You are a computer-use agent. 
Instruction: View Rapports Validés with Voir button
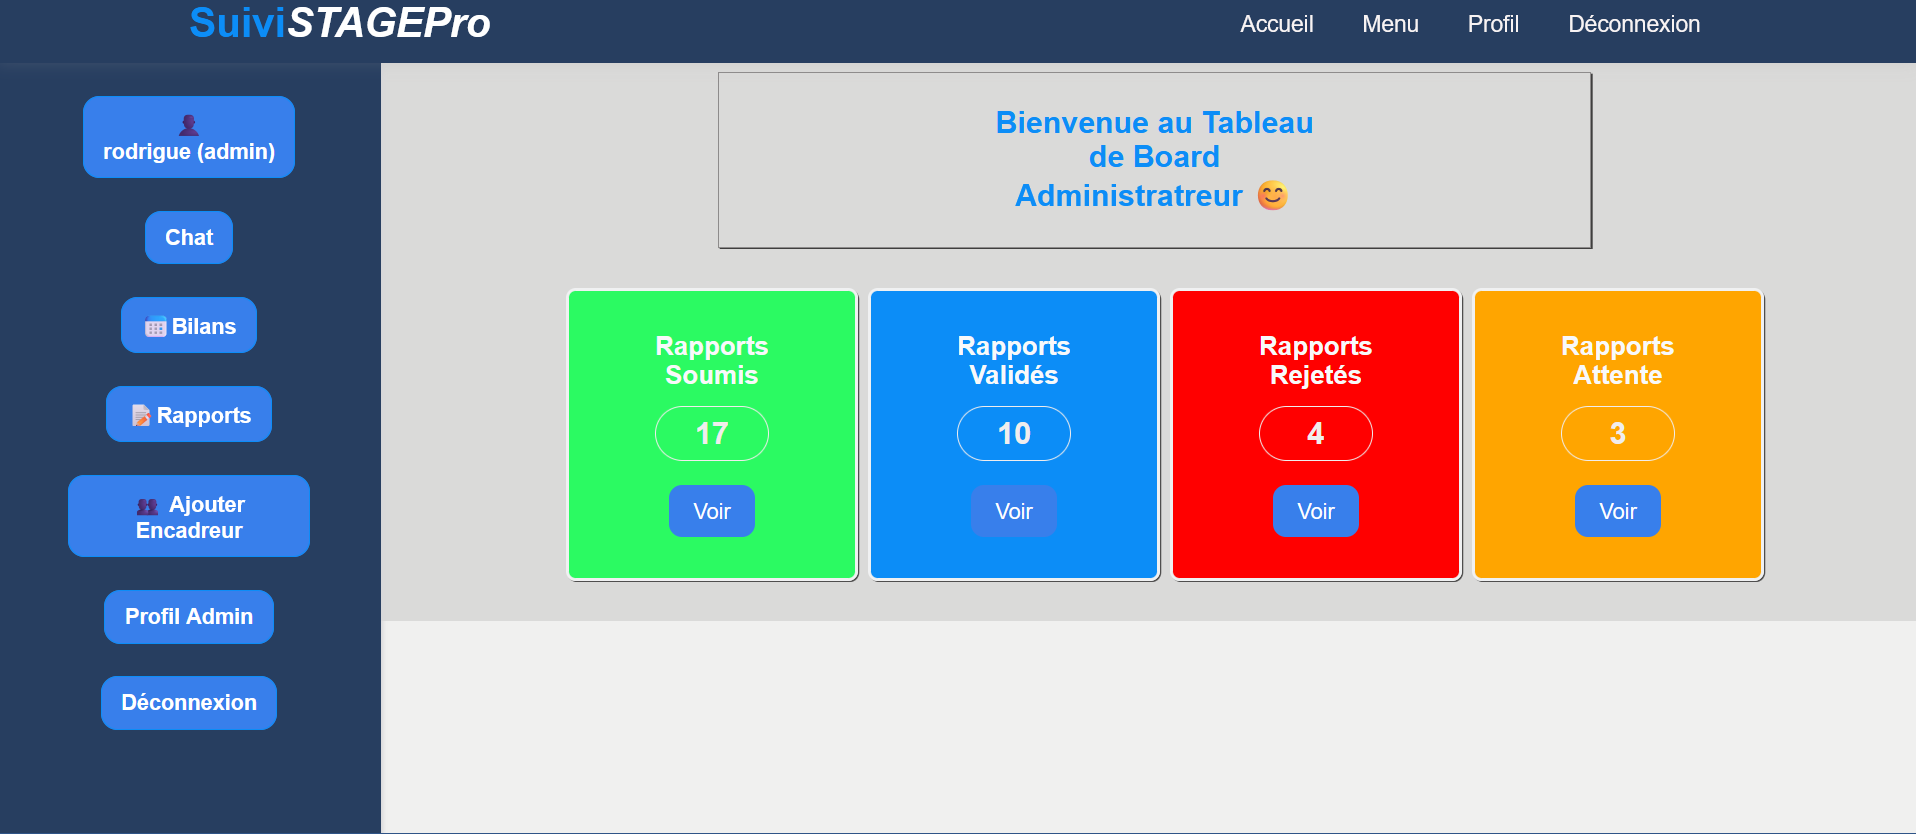(1014, 511)
